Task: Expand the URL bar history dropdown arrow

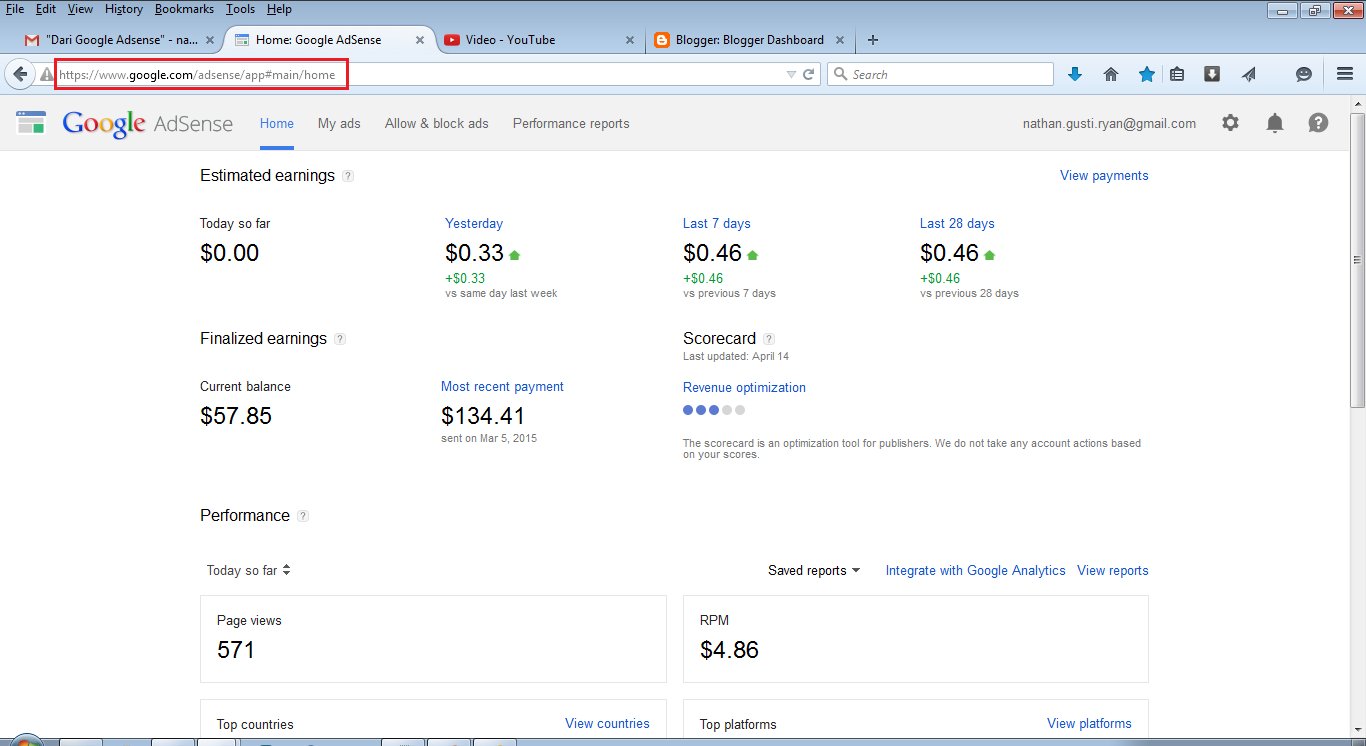Action: 791,75
